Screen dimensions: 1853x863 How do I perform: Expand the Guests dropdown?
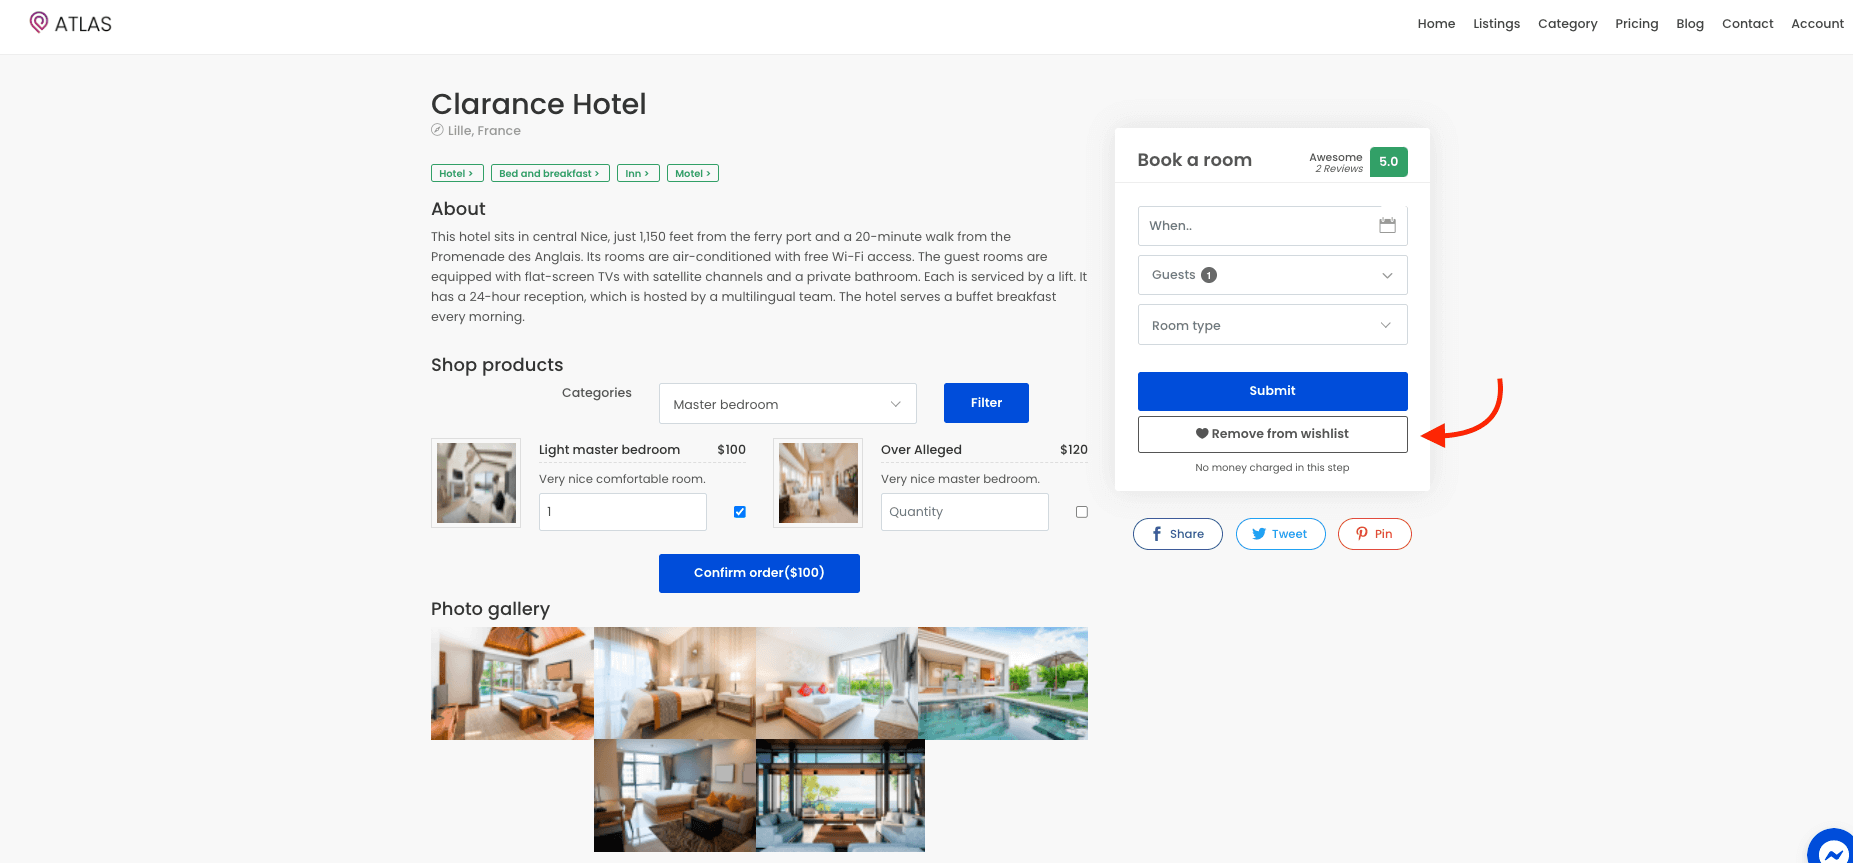1272,275
